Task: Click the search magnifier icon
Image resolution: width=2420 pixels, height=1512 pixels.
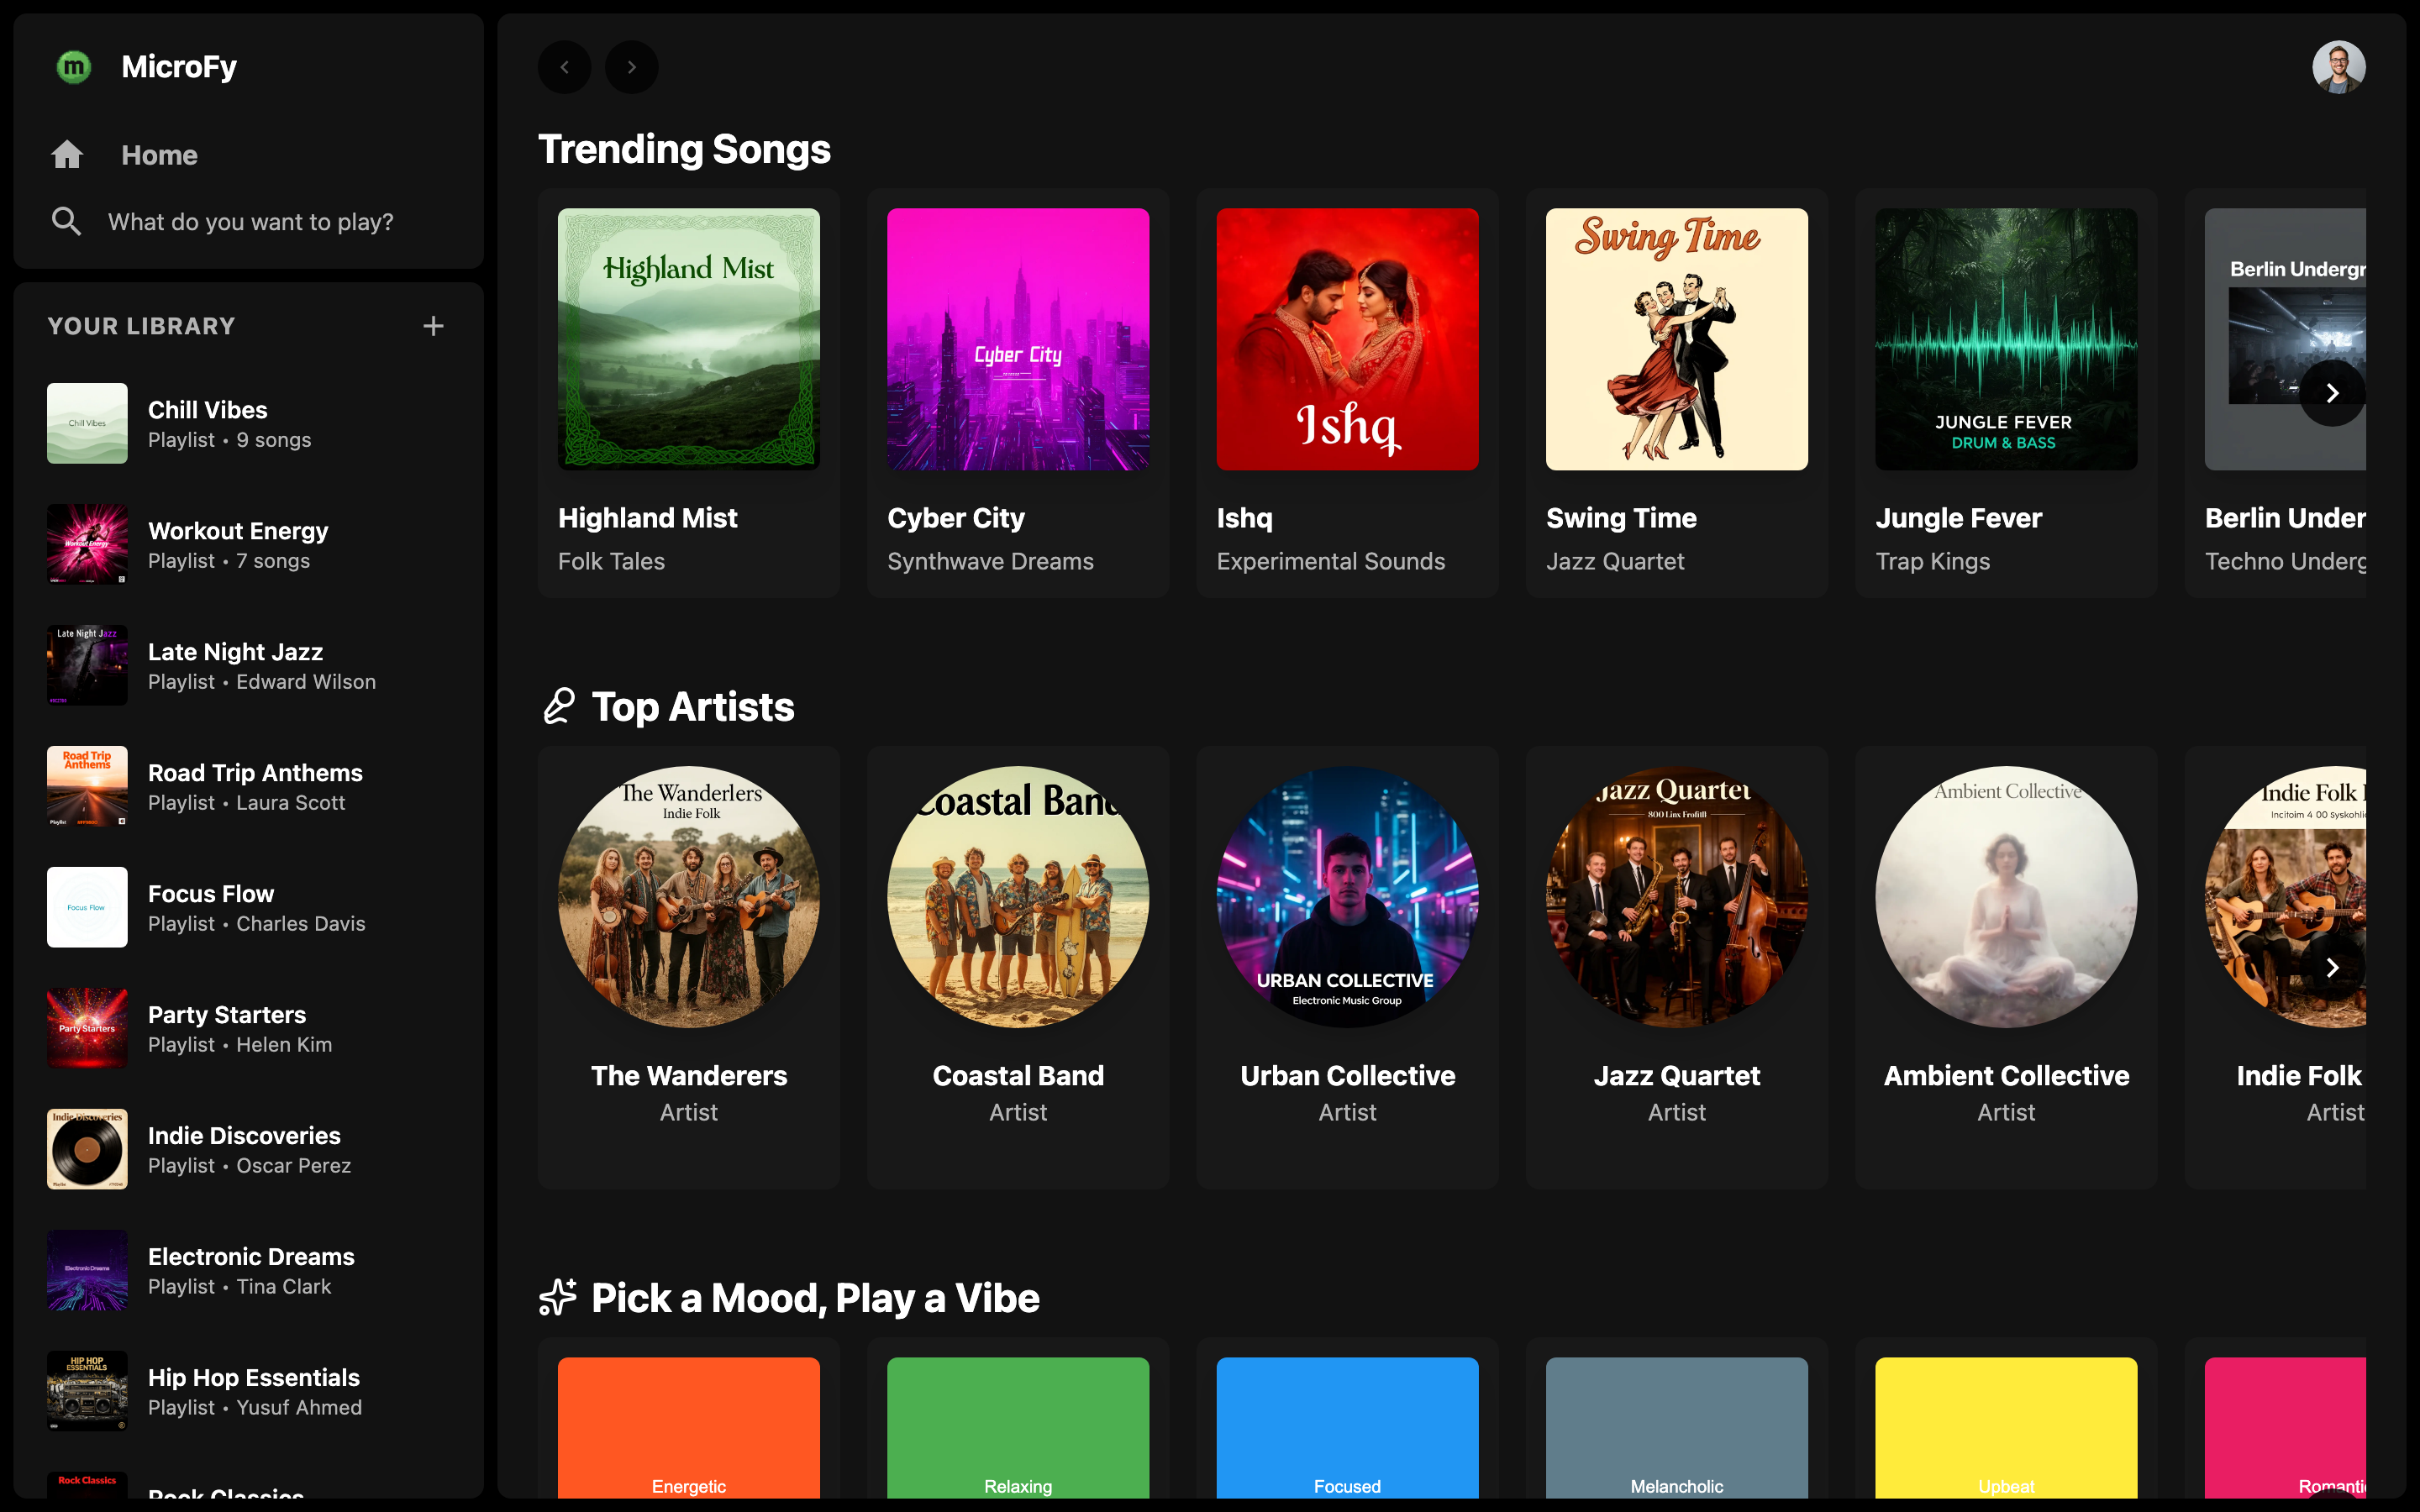Action: (x=66, y=221)
